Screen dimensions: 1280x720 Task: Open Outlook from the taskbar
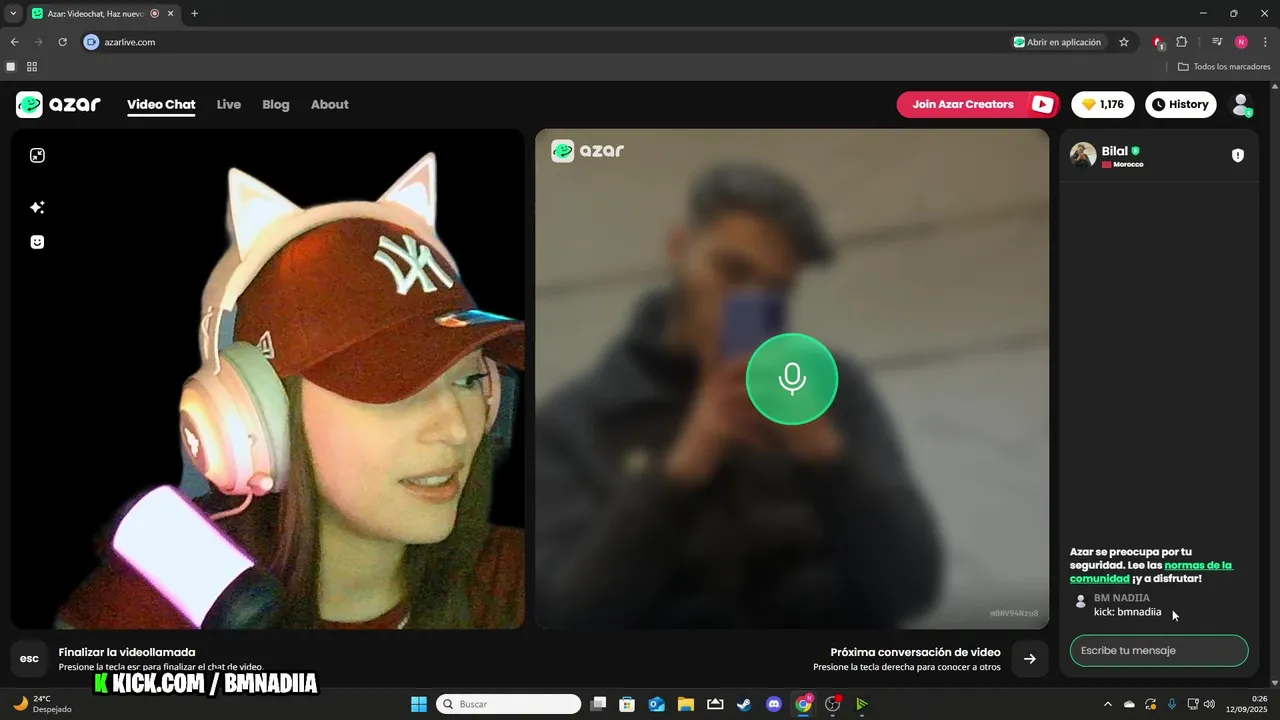point(657,704)
